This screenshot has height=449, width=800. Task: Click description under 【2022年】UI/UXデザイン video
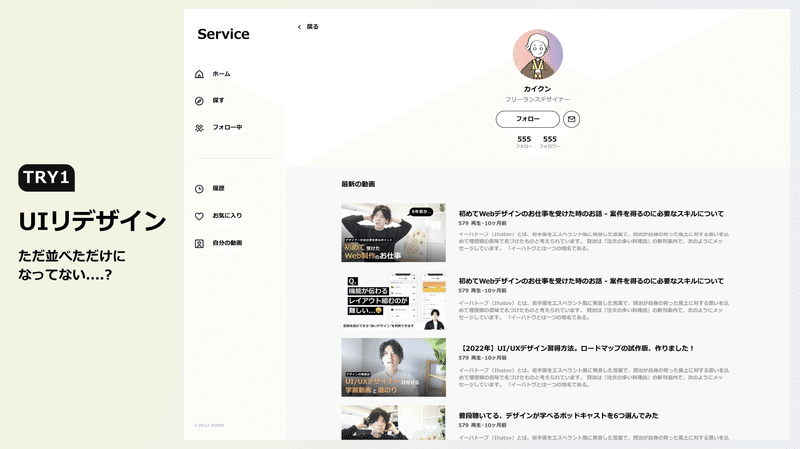pyautogui.click(x=593, y=378)
